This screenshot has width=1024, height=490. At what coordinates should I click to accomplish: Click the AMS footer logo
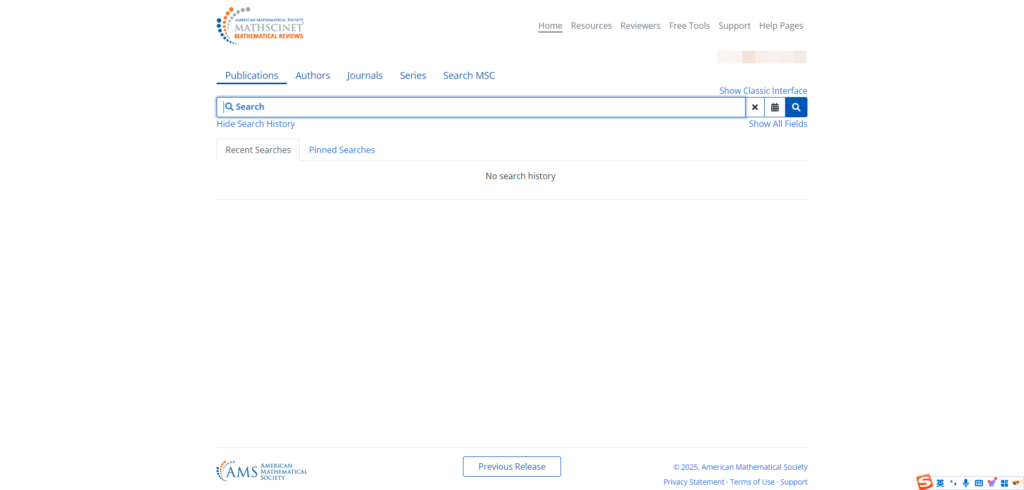click(262, 470)
